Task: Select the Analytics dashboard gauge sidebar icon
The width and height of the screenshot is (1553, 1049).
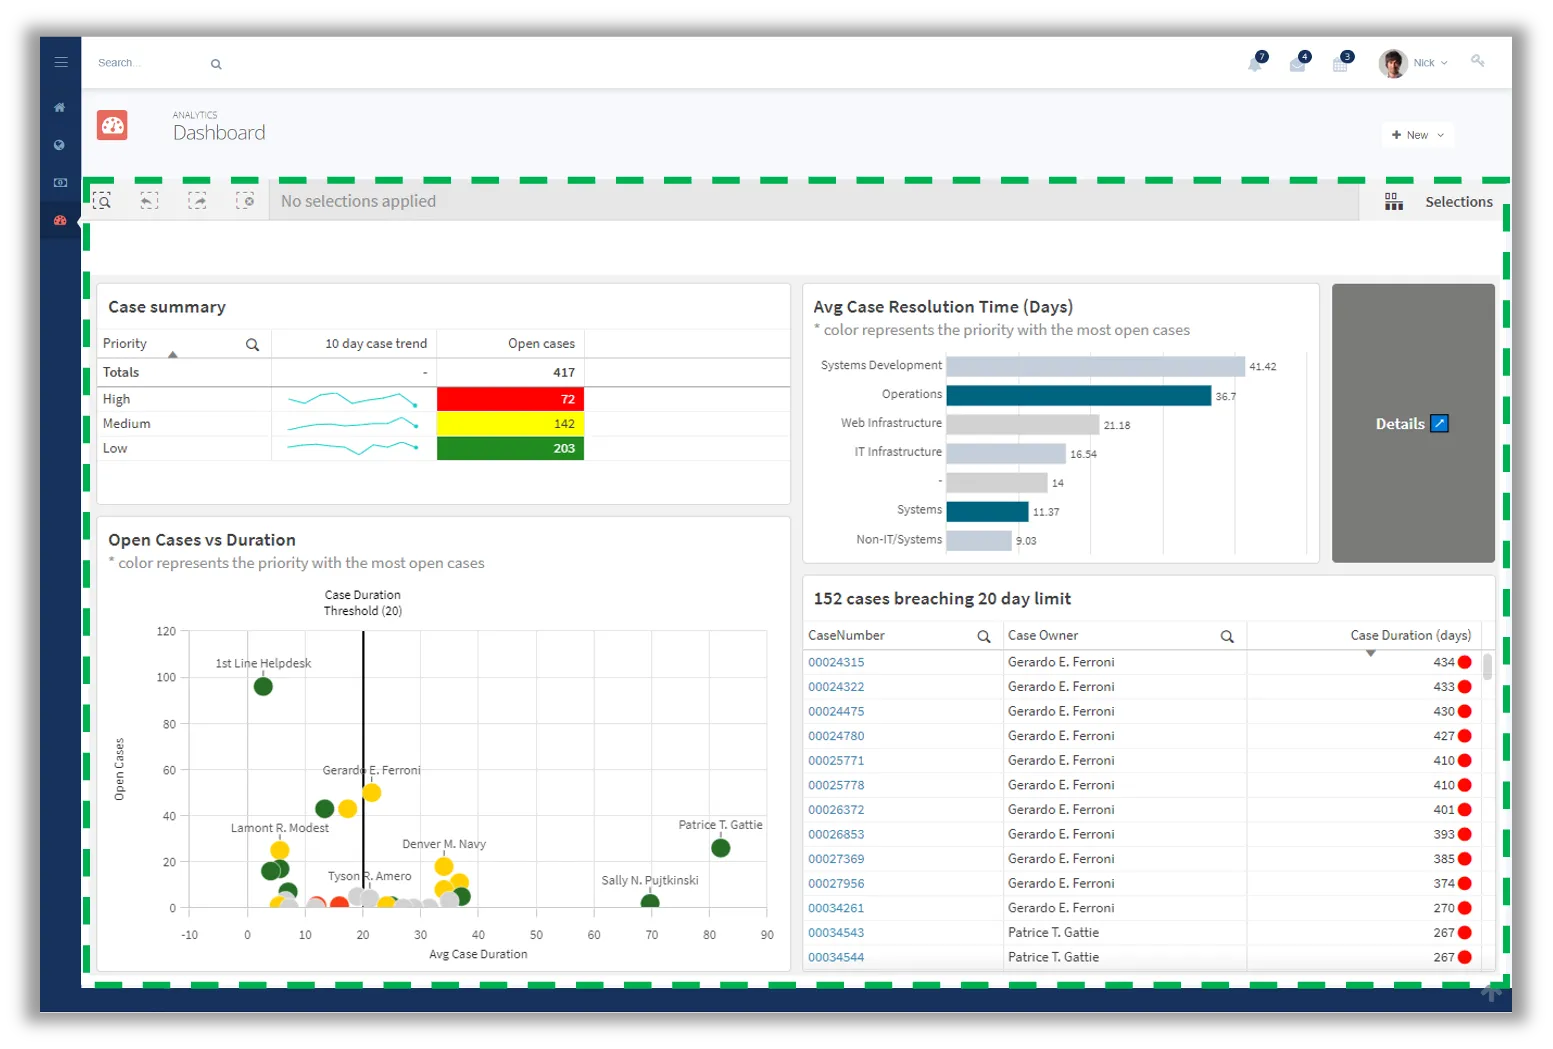Action: pyautogui.click(x=60, y=220)
